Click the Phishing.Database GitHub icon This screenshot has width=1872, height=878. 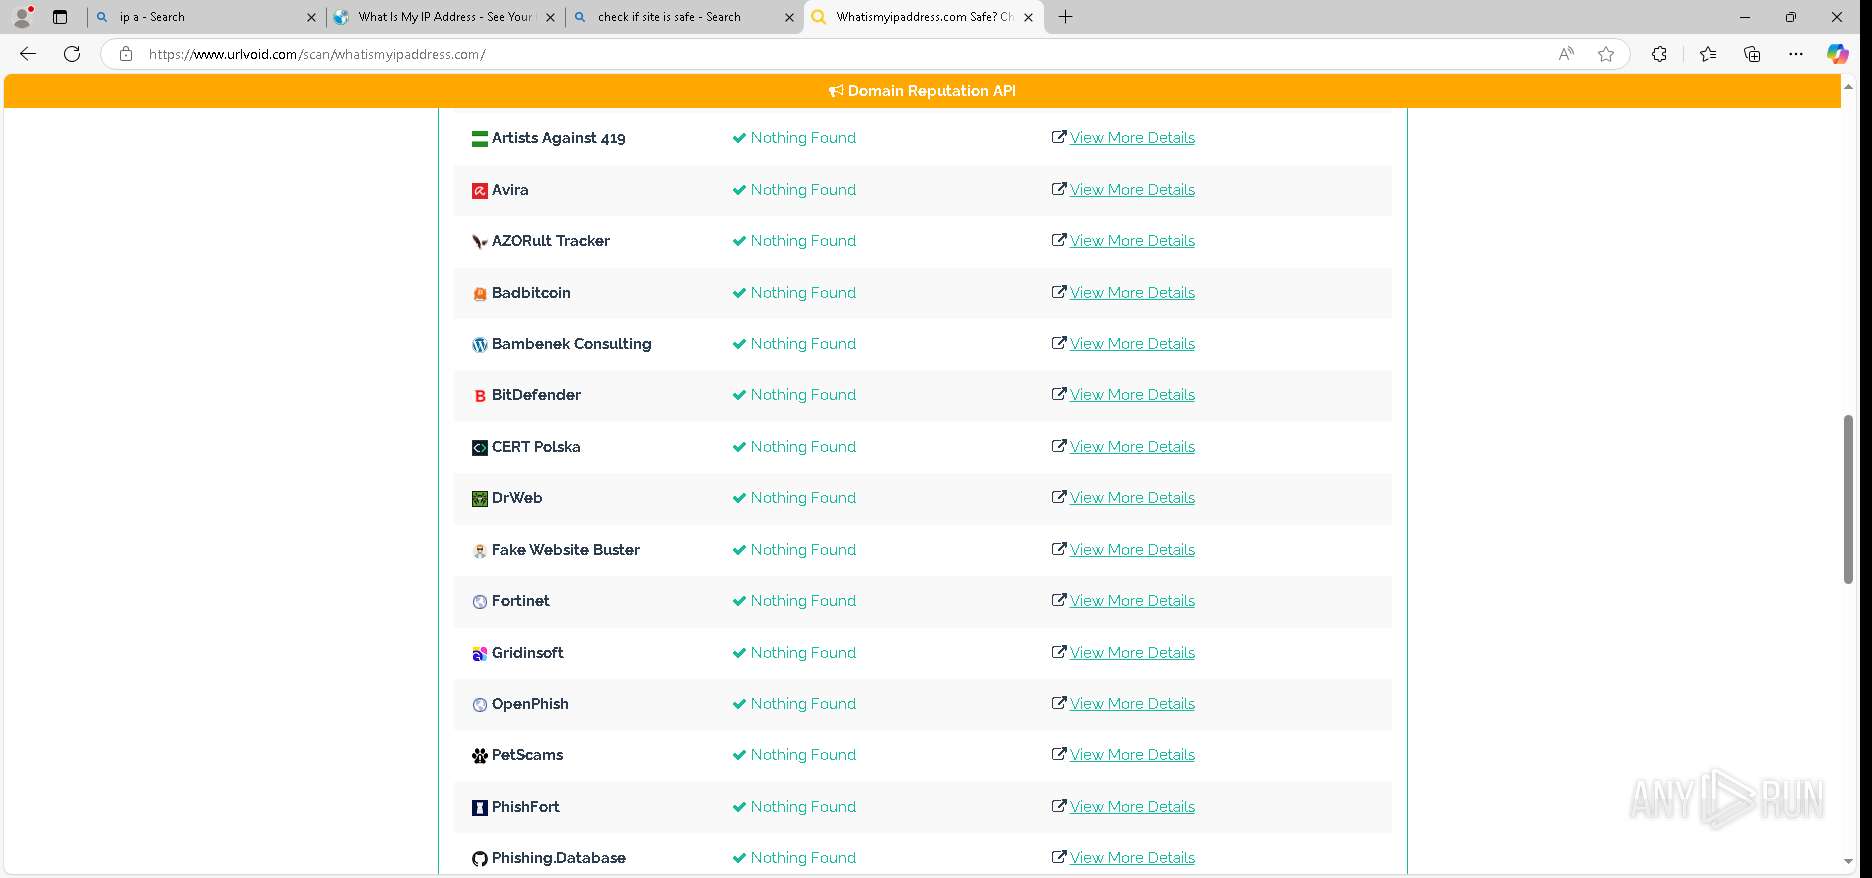(x=480, y=859)
